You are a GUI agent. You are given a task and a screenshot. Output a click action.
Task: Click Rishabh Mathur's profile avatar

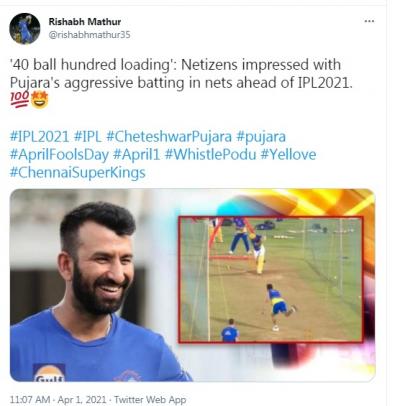(25, 29)
